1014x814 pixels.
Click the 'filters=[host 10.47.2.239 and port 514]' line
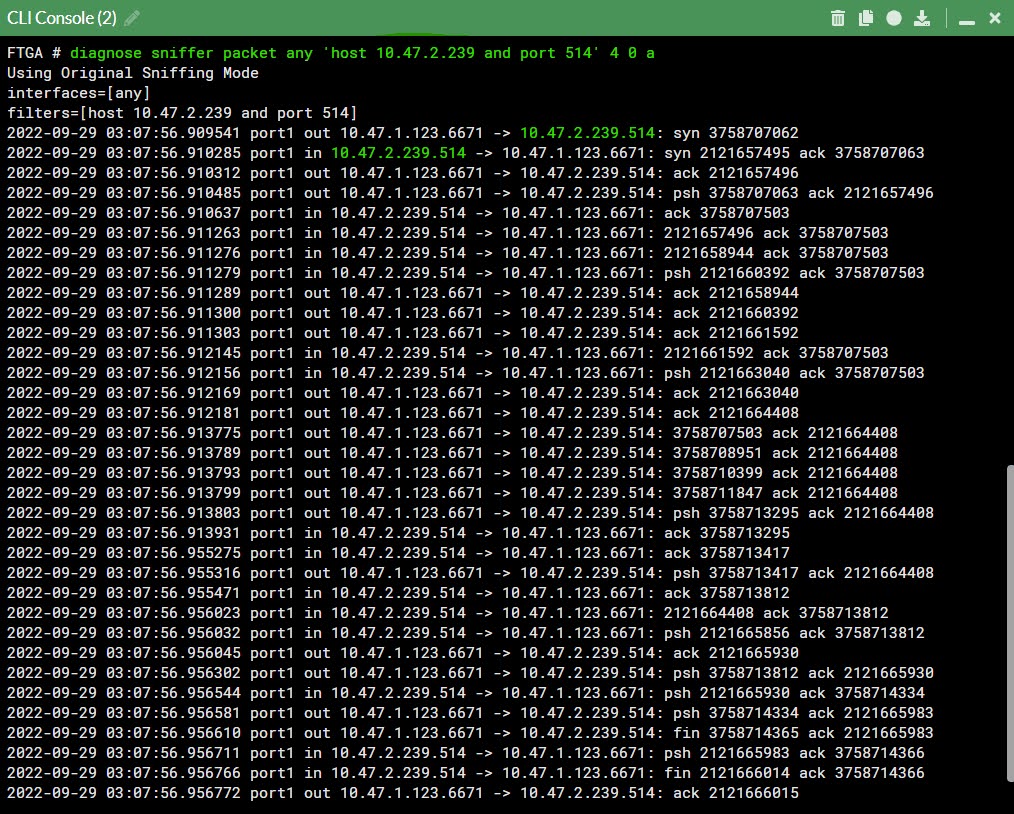coord(182,113)
